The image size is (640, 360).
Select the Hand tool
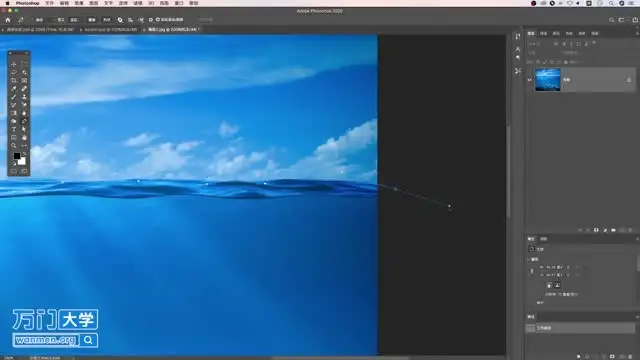(24, 138)
